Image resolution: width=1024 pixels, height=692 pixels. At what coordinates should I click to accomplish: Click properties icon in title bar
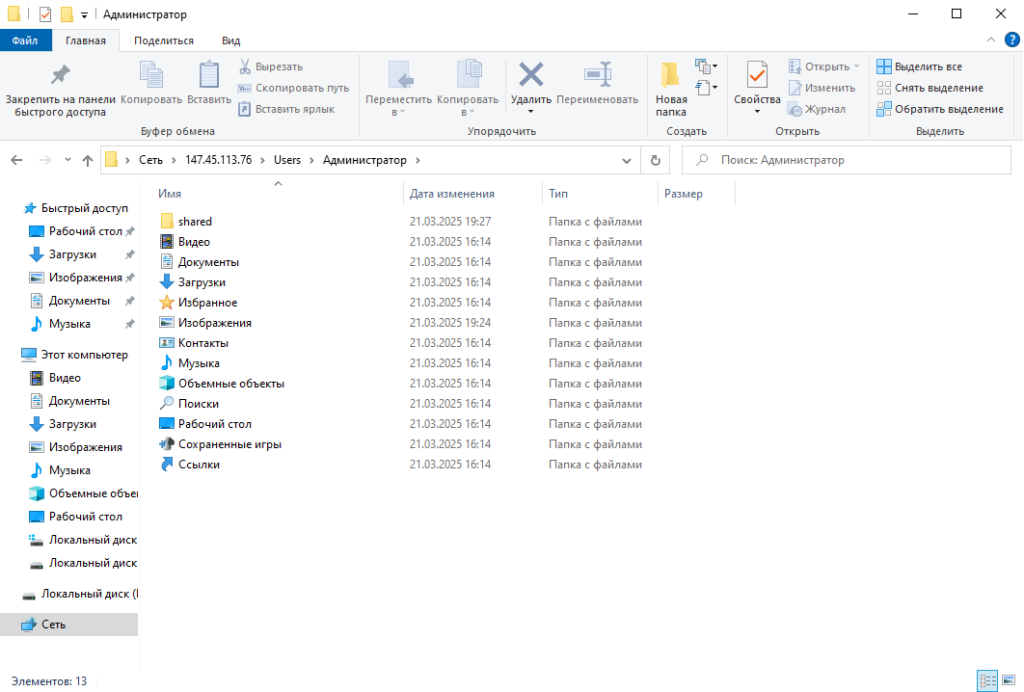point(45,14)
